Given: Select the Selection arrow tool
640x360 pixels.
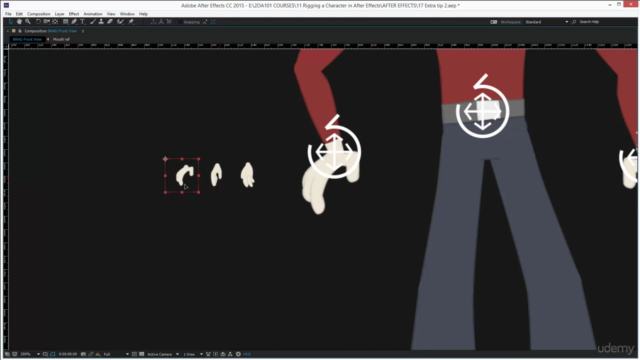Looking at the screenshot, I should point(11,22).
